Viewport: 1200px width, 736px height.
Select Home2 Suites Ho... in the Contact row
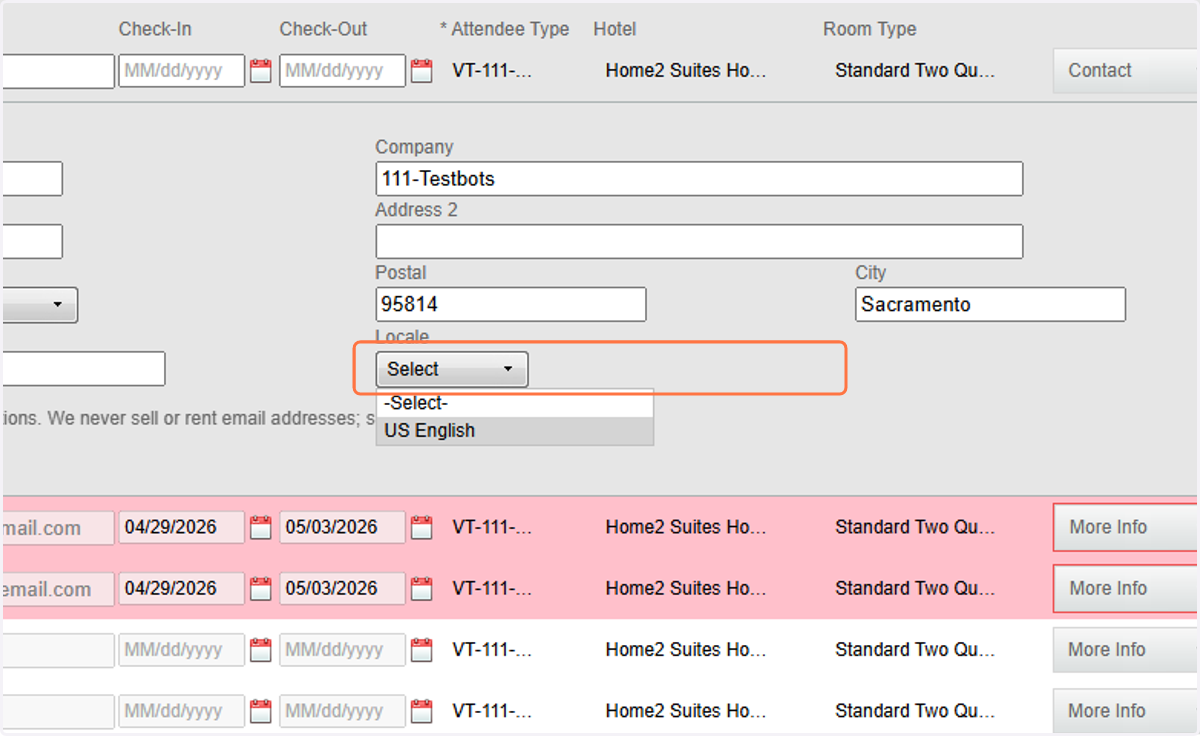click(686, 71)
